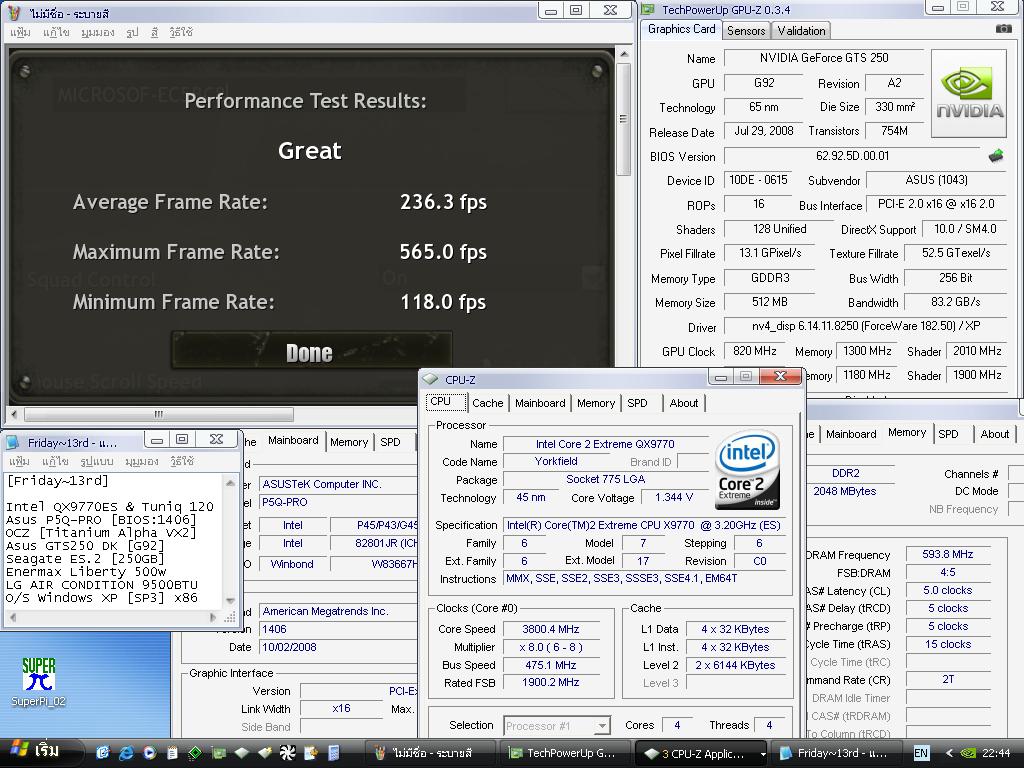The image size is (1024, 768).
Task: Click the GPU name NVIDIA GeForce GTS 250
Action: 824,57
